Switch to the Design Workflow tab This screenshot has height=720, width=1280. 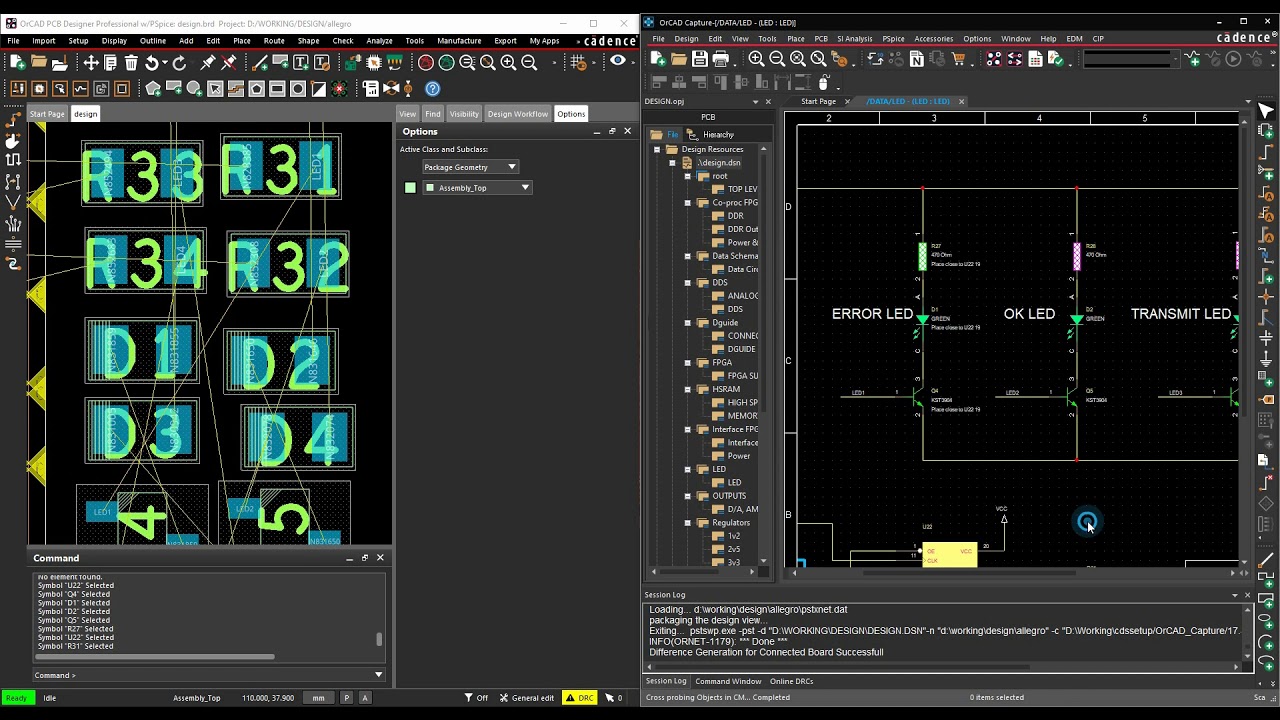(517, 114)
